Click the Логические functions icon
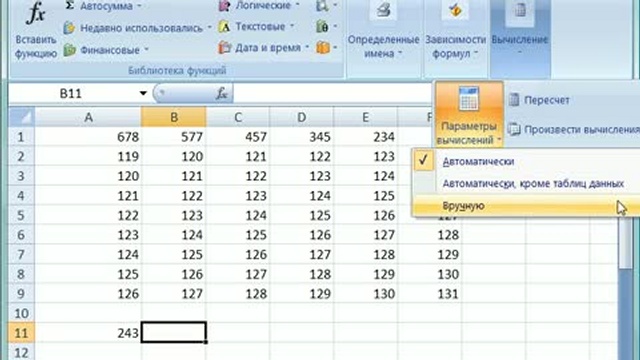The width and height of the screenshot is (640, 360). 224,6
